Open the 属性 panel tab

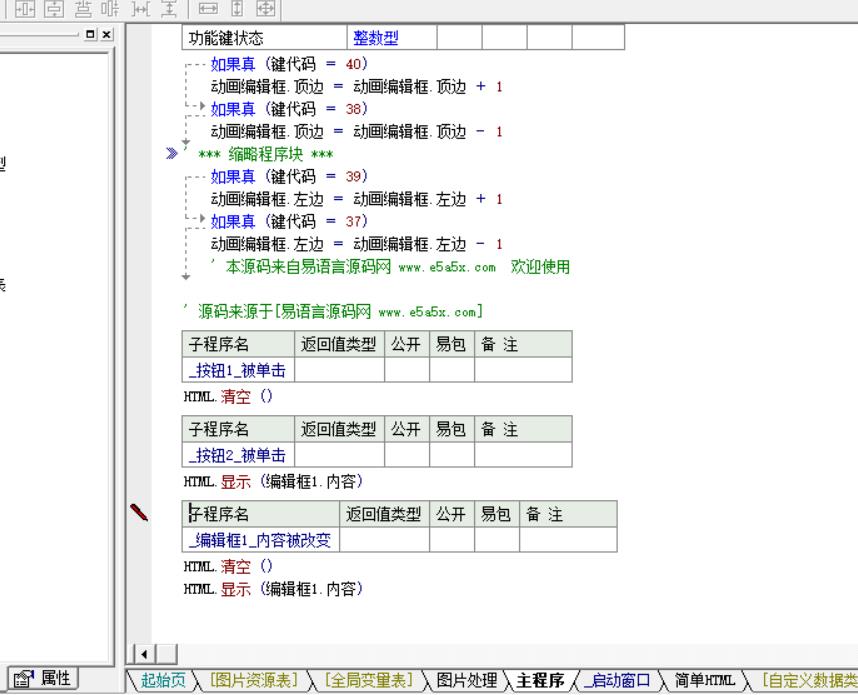[x=43, y=679]
